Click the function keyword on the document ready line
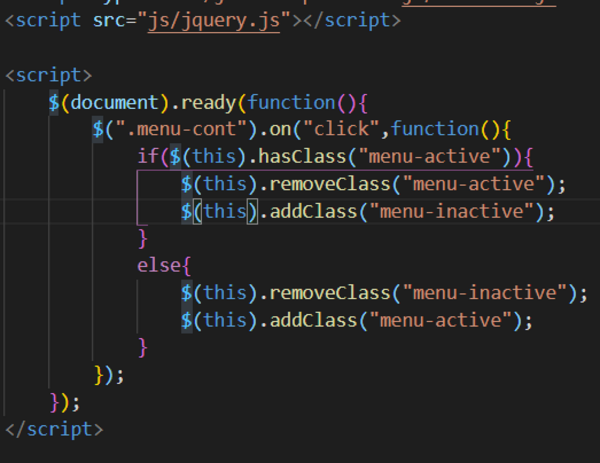This screenshot has width=600, height=463. (x=291, y=103)
